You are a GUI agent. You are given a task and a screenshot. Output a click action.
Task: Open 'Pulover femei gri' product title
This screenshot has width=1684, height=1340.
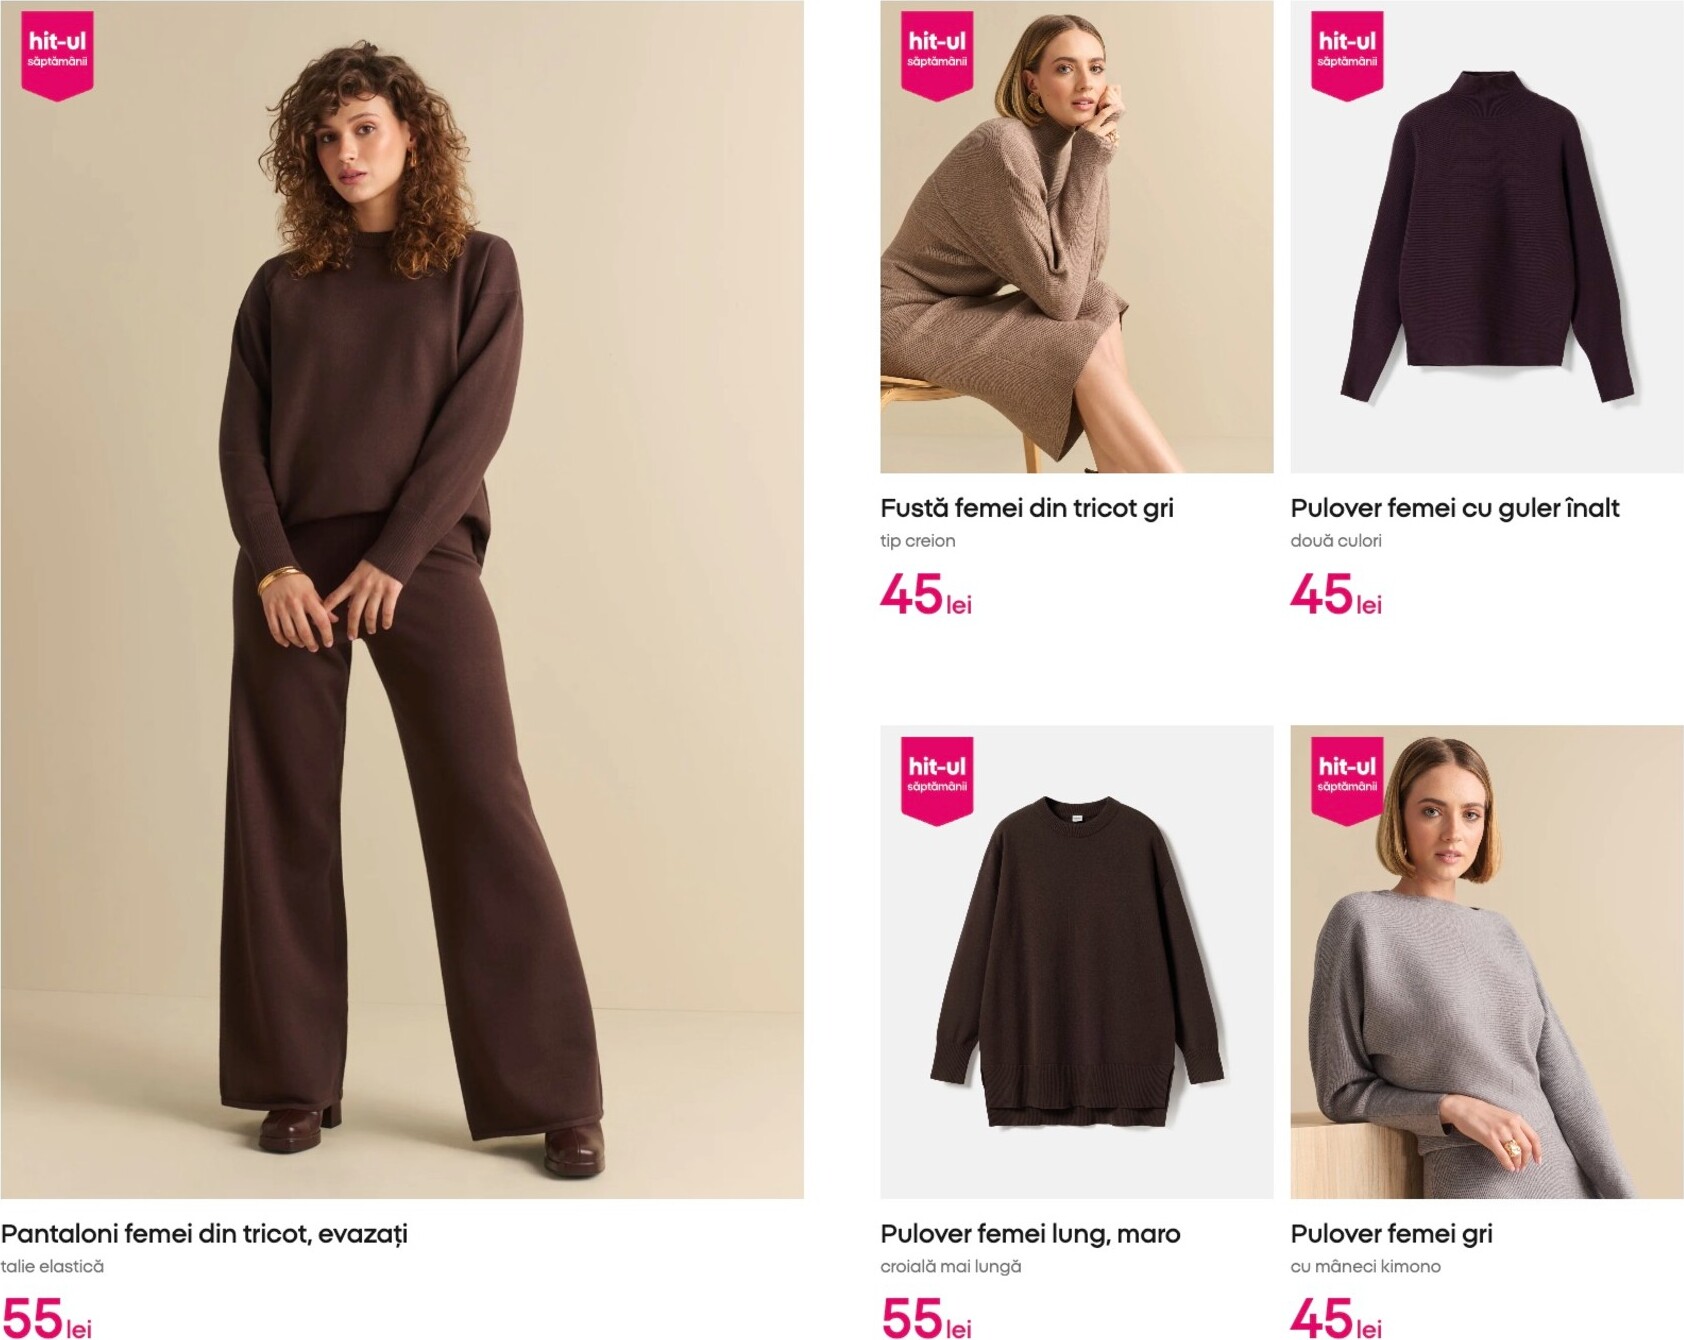[x=1391, y=1234]
